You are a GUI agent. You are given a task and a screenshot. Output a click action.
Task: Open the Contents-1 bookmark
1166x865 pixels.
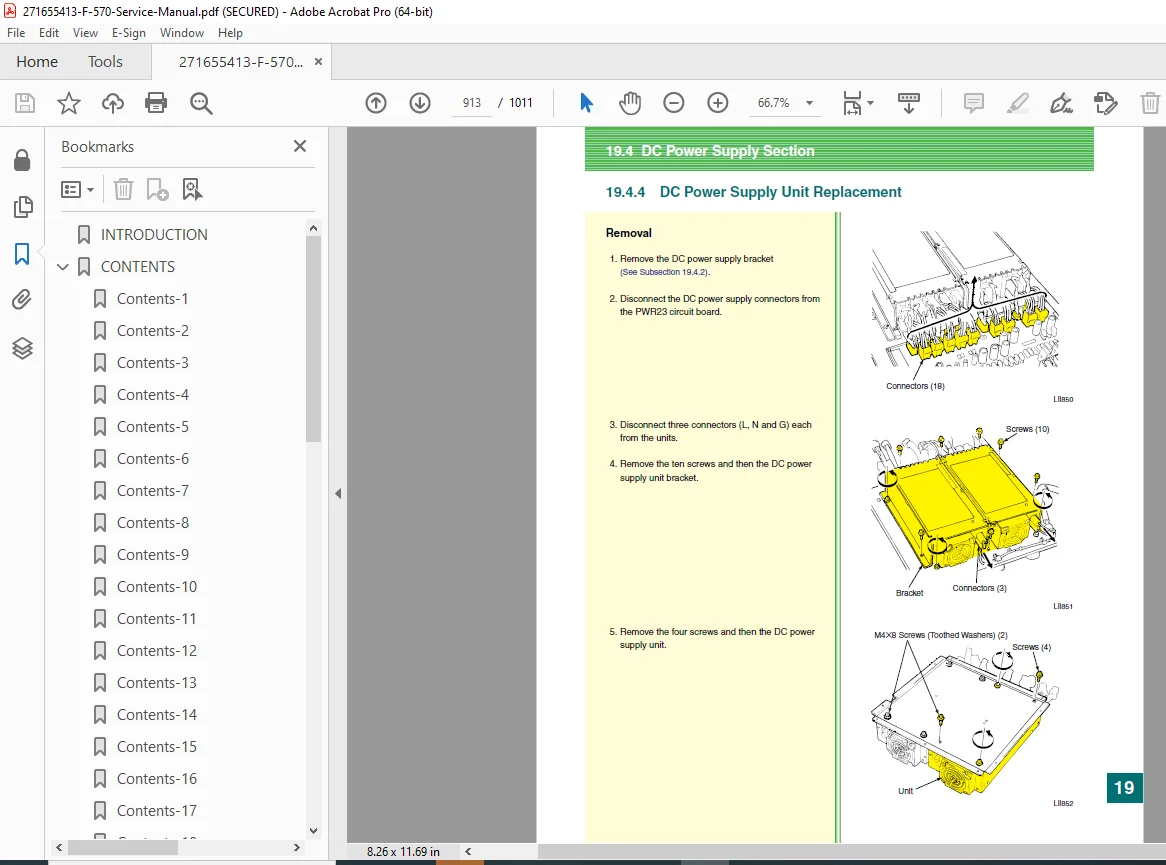click(152, 298)
